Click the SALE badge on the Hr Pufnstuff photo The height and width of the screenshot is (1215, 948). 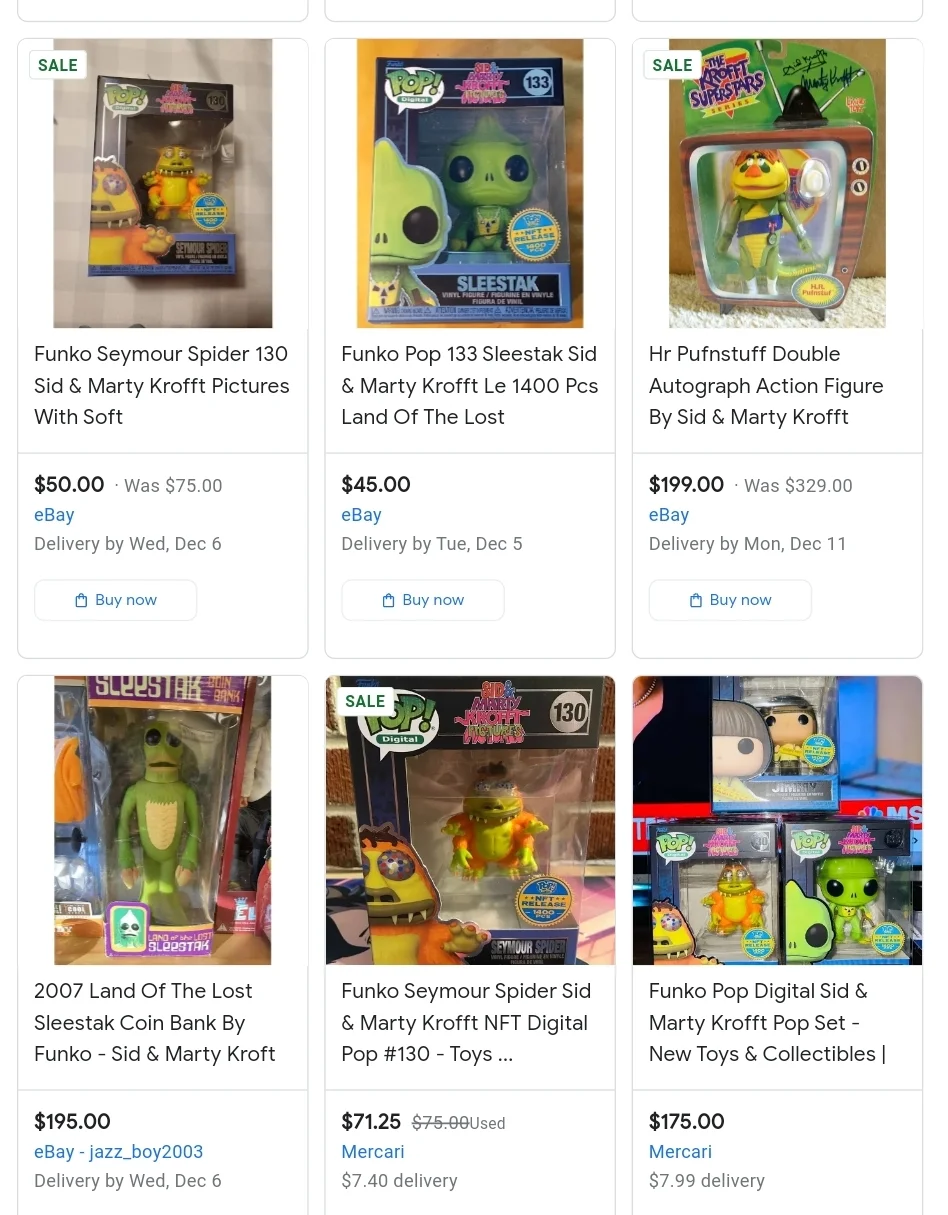point(672,65)
